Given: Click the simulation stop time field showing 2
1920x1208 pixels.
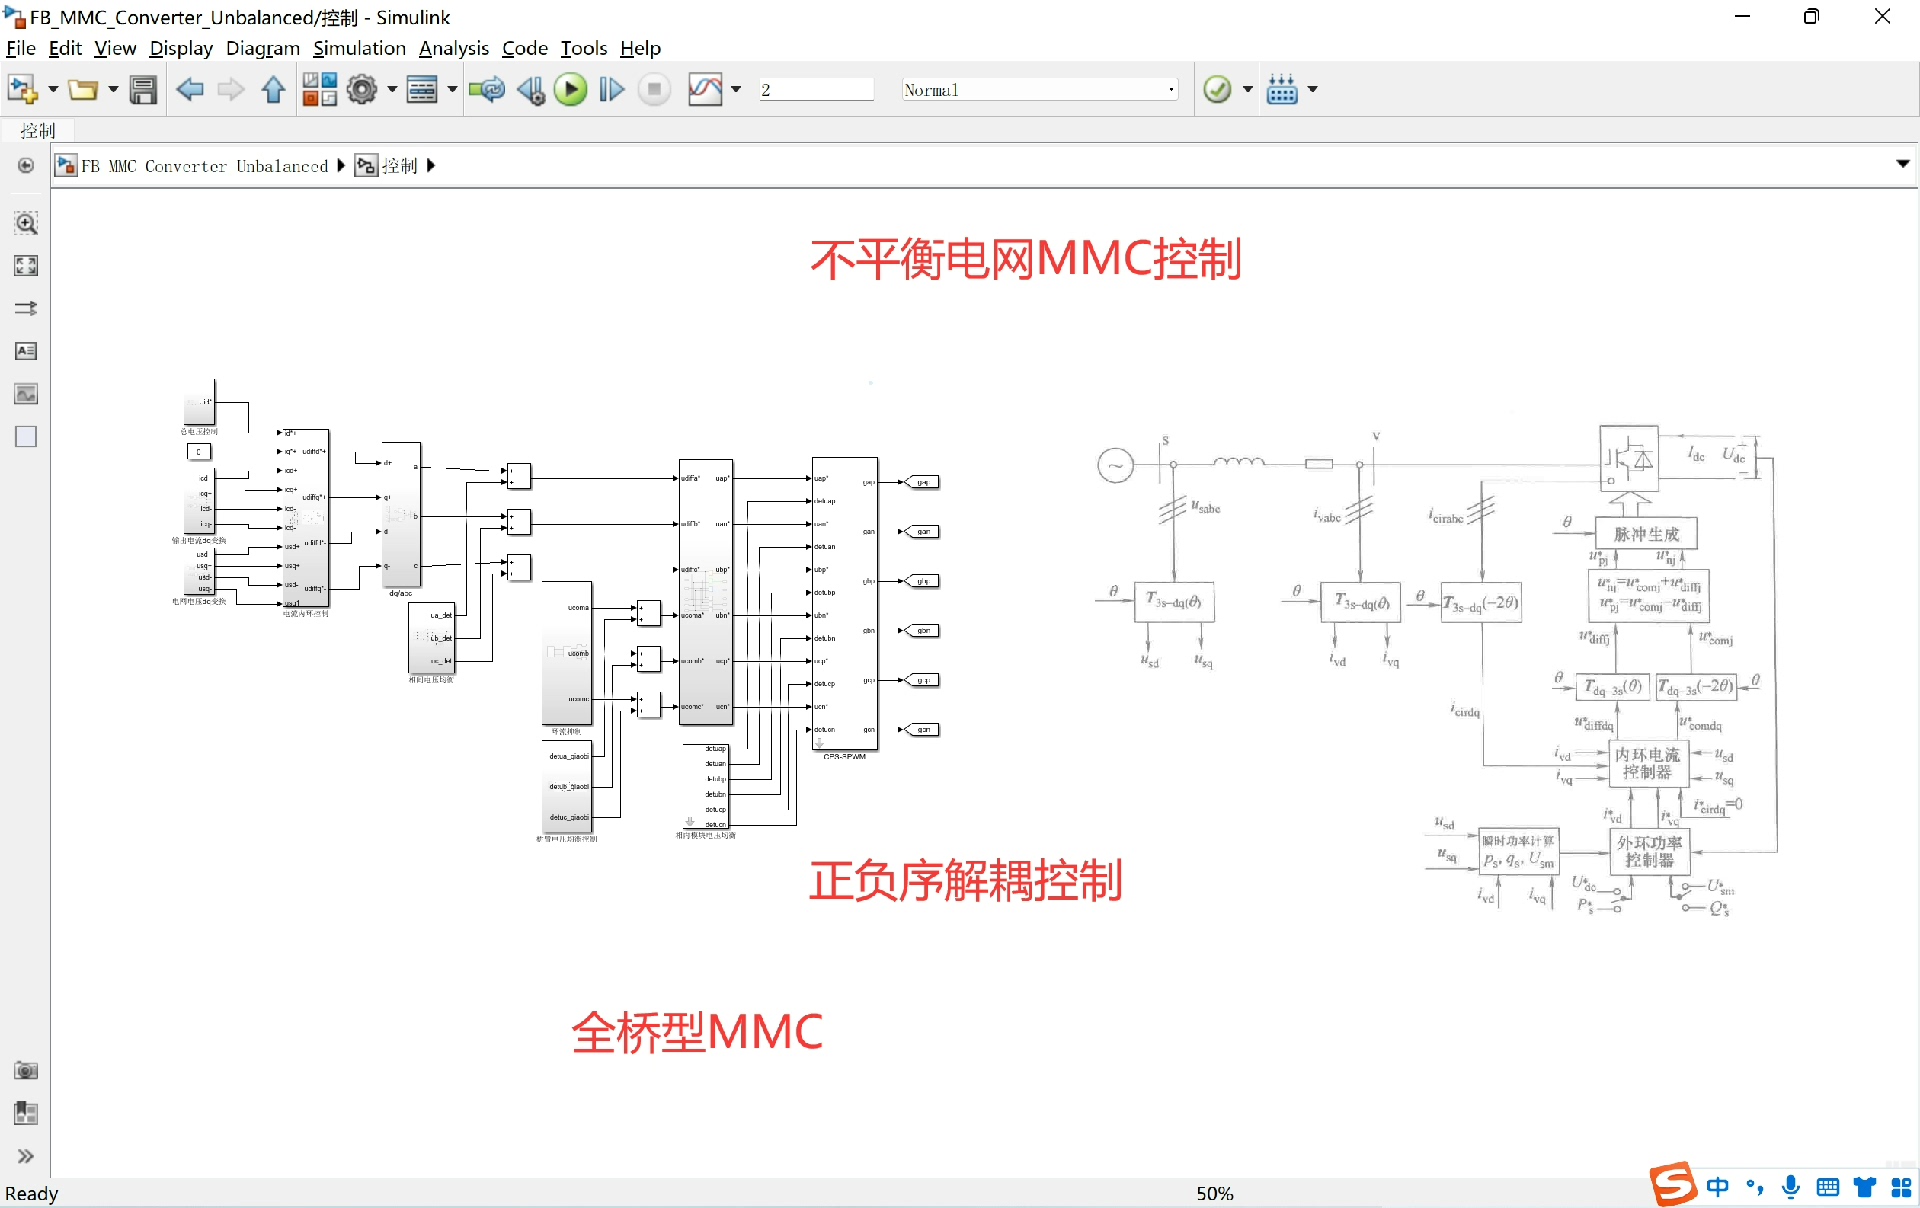Looking at the screenshot, I should (x=815, y=89).
